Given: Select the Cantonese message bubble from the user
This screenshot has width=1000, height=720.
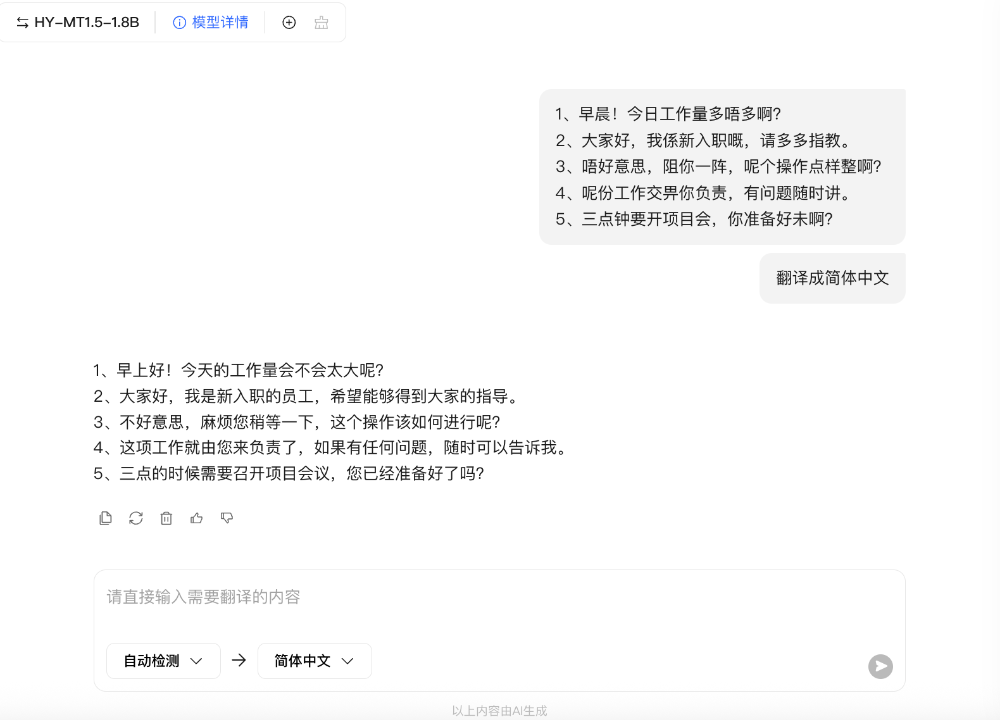Looking at the screenshot, I should click(x=722, y=166).
